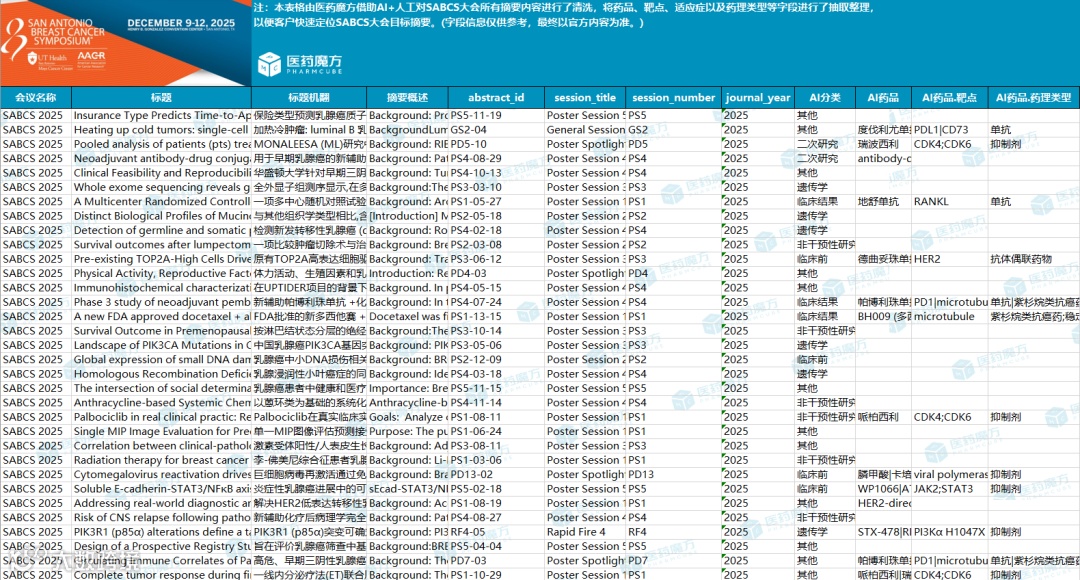Select the AI分类 column header
1080x580 pixels.
(x=824, y=97)
